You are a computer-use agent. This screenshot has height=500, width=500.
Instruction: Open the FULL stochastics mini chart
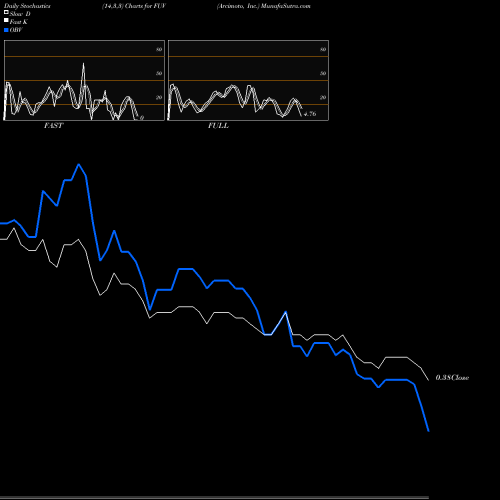(248, 80)
